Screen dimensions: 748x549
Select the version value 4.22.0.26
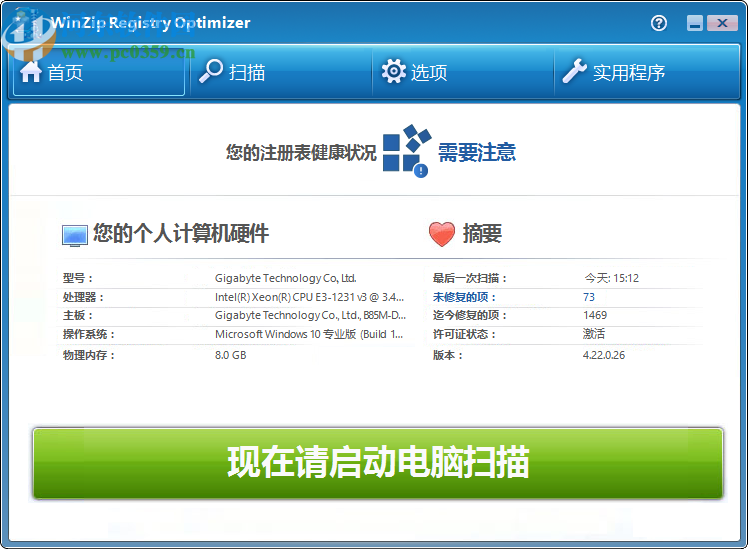(x=604, y=355)
